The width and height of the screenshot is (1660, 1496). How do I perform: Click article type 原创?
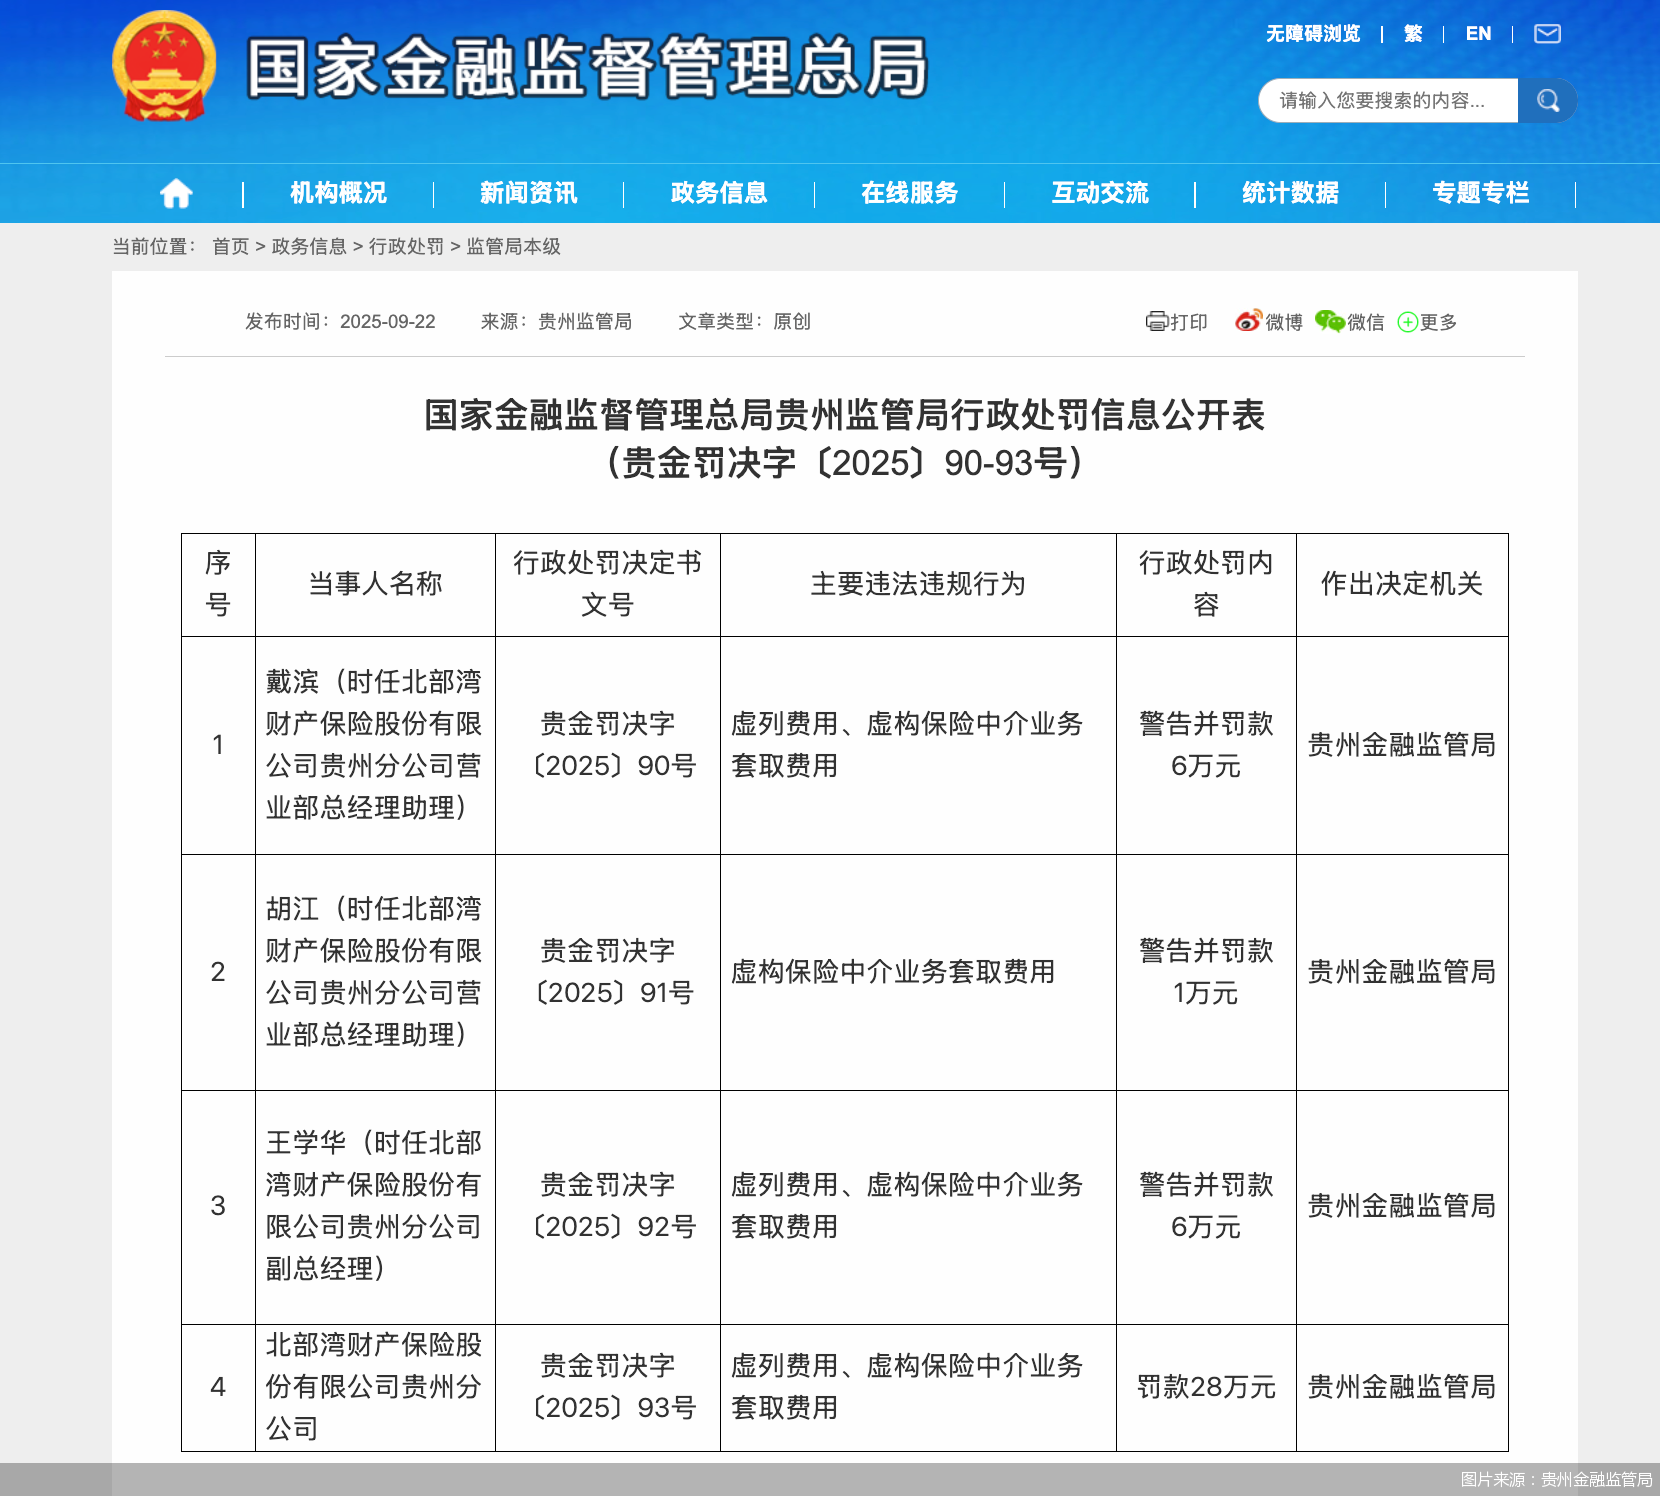pos(792,322)
